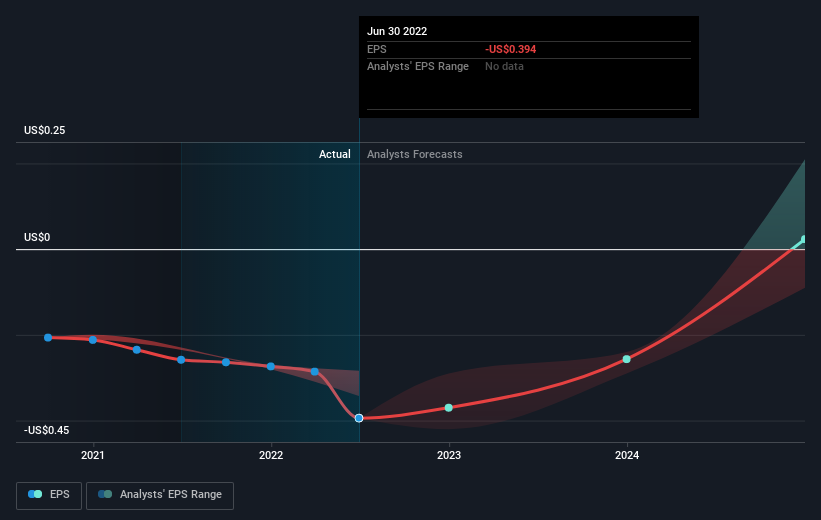Select the 2024 forecast EPS data point

[626, 359]
